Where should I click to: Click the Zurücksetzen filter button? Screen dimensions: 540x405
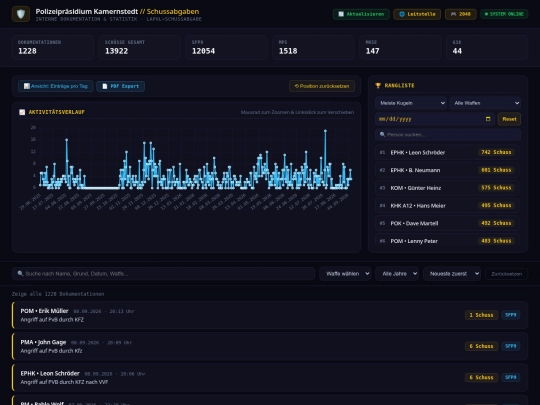(506, 274)
